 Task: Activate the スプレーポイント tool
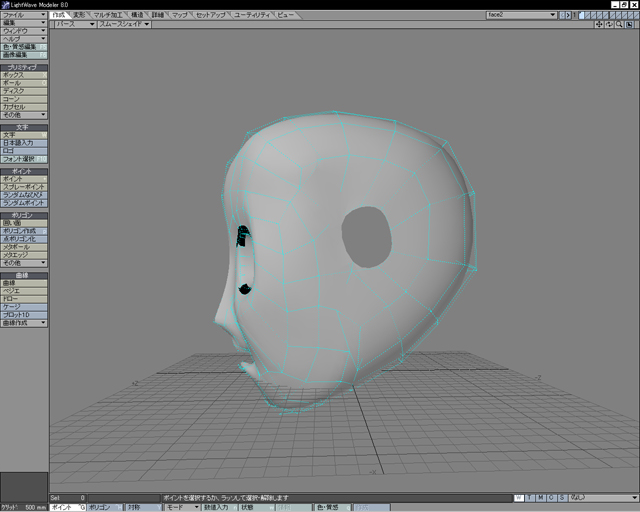(x=23, y=187)
